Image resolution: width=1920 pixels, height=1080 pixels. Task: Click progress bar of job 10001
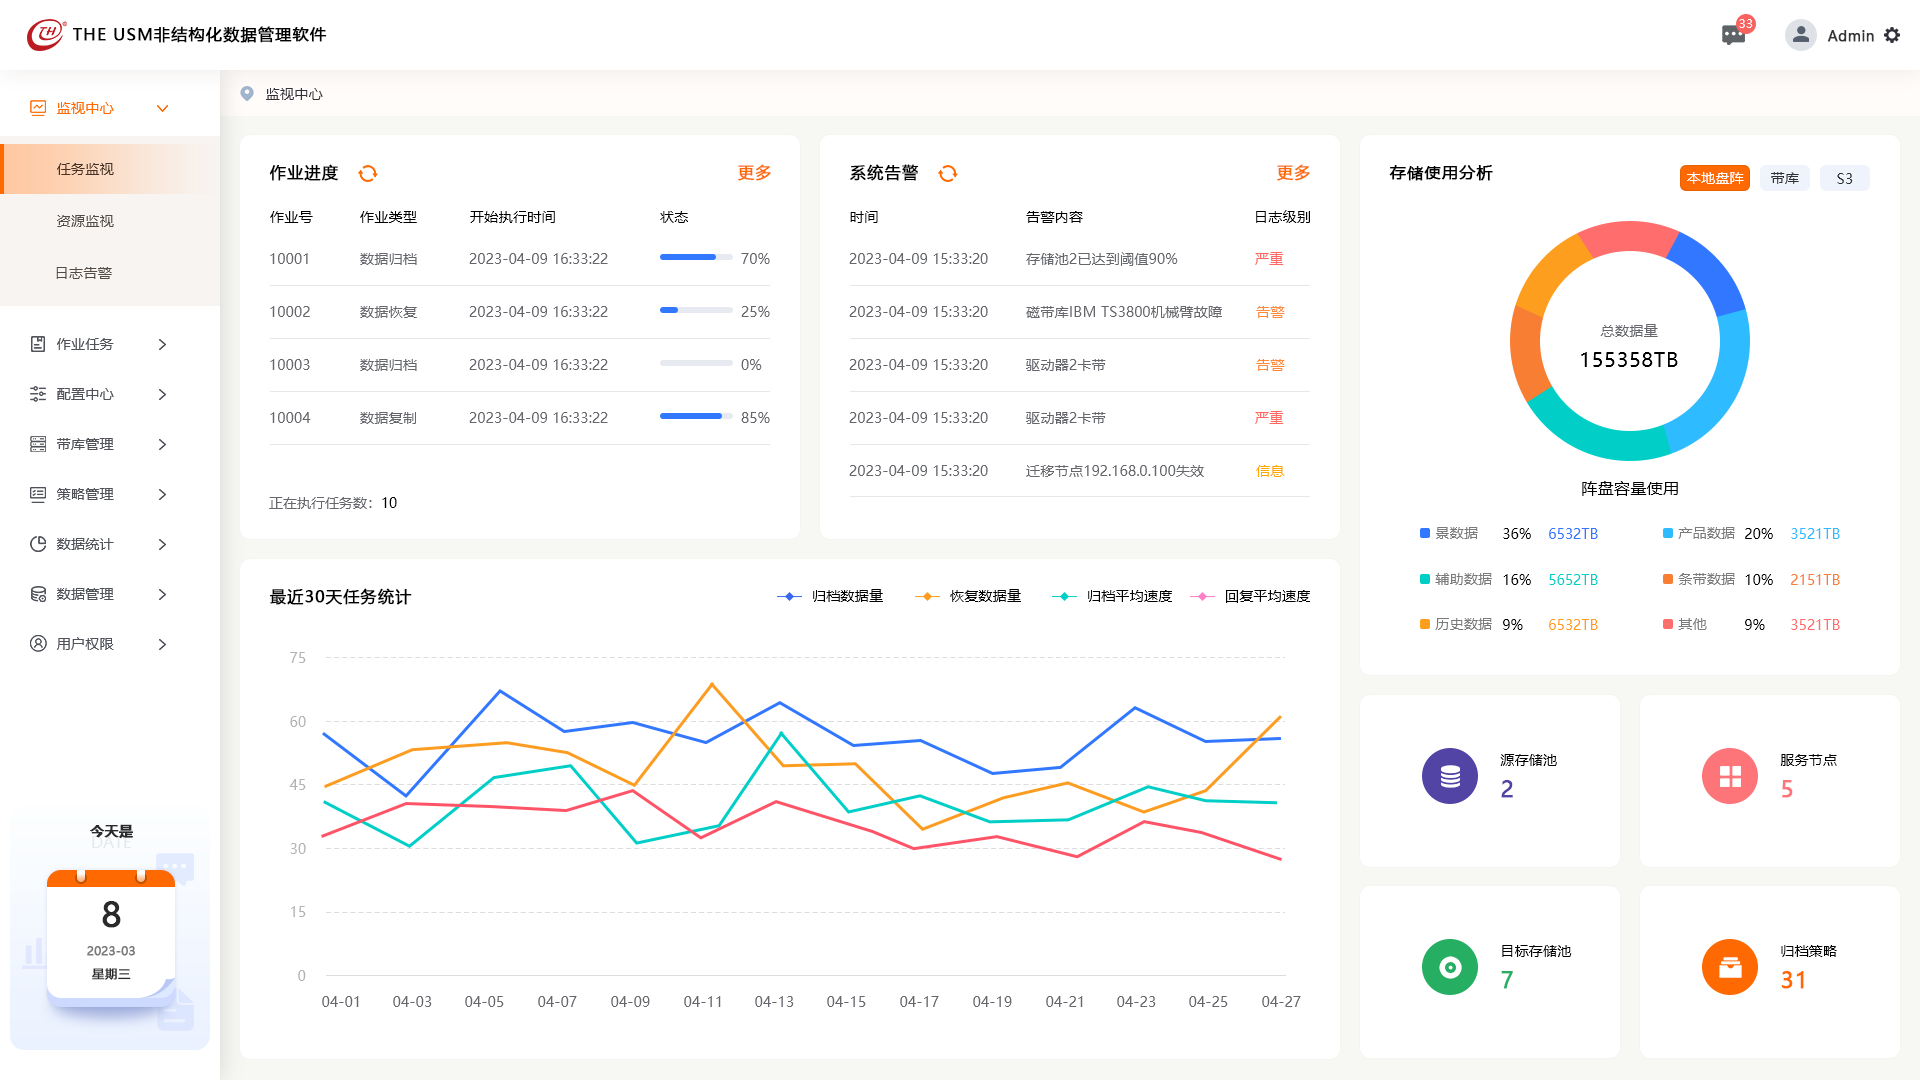[696, 258]
